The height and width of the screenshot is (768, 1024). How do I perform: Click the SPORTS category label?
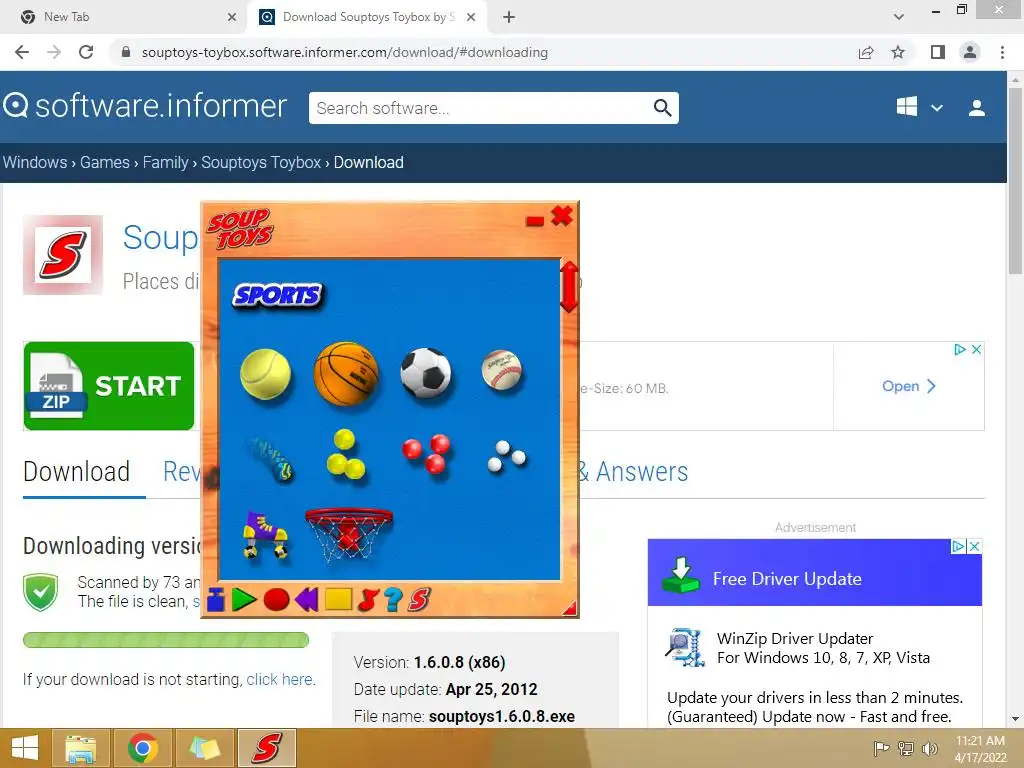coord(278,295)
